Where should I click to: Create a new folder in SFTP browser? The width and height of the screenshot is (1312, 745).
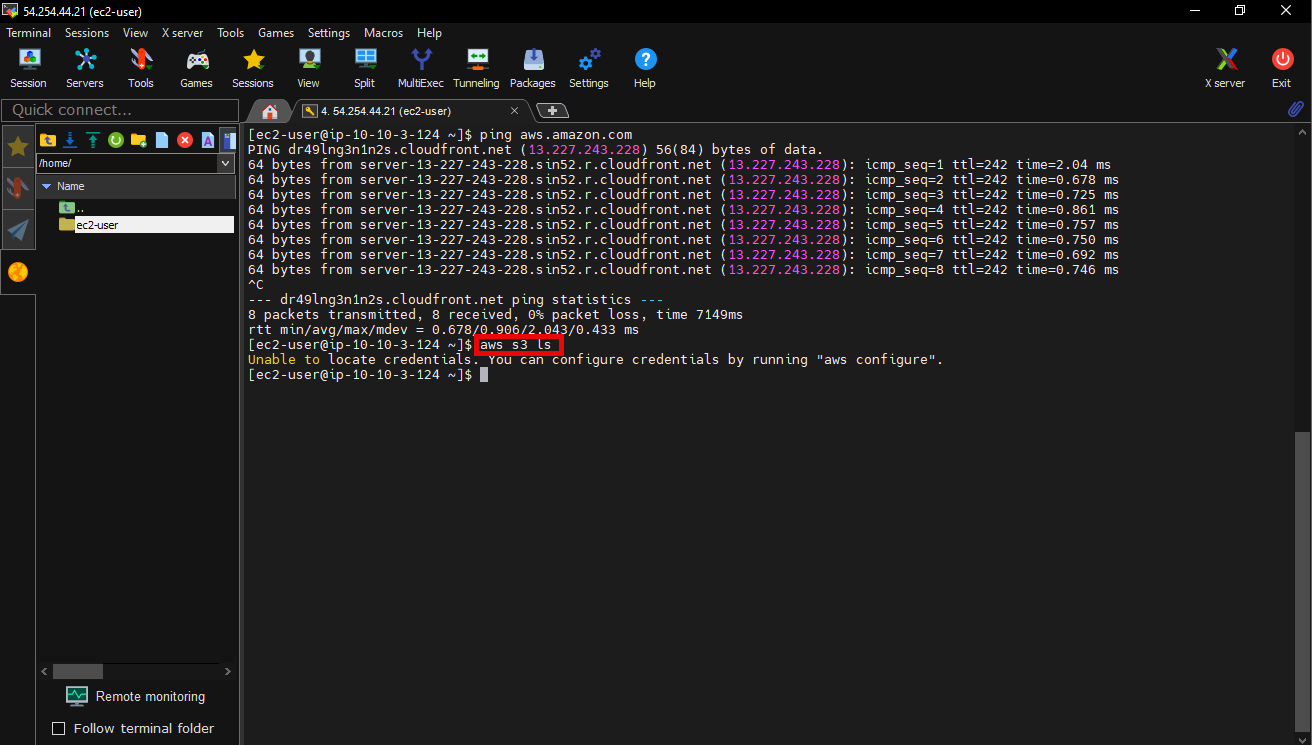tap(139, 140)
